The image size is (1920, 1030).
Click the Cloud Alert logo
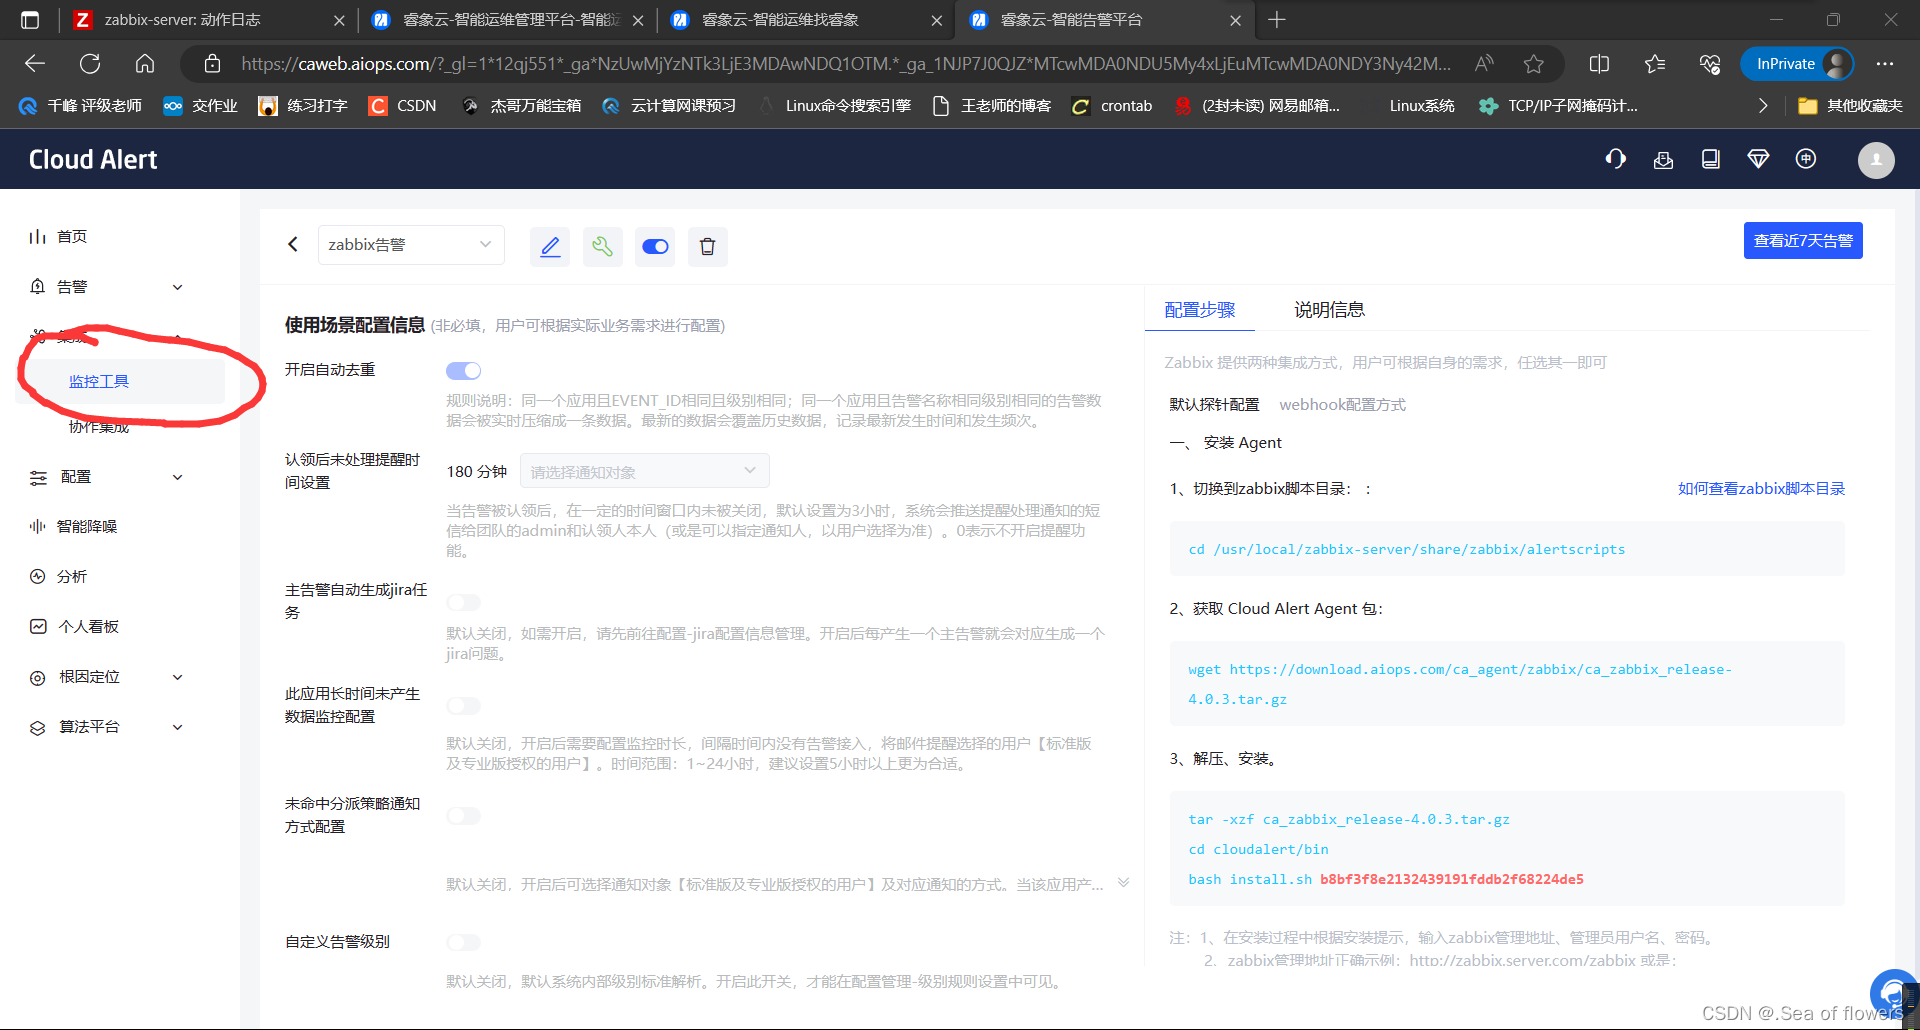93,160
